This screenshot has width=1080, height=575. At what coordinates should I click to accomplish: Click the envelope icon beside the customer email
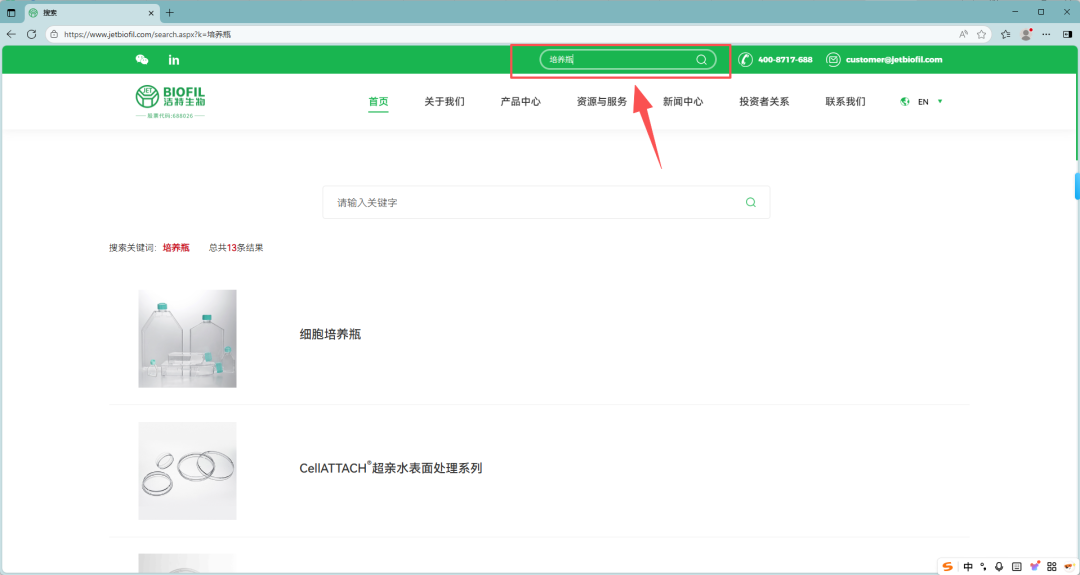click(x=833, y=60)
